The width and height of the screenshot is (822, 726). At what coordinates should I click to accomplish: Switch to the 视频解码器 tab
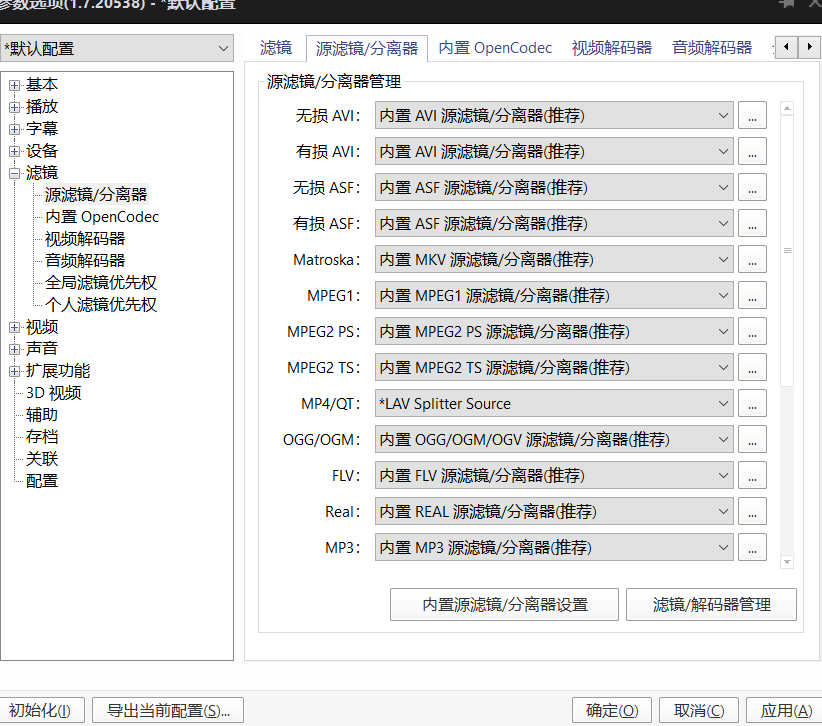612,48
